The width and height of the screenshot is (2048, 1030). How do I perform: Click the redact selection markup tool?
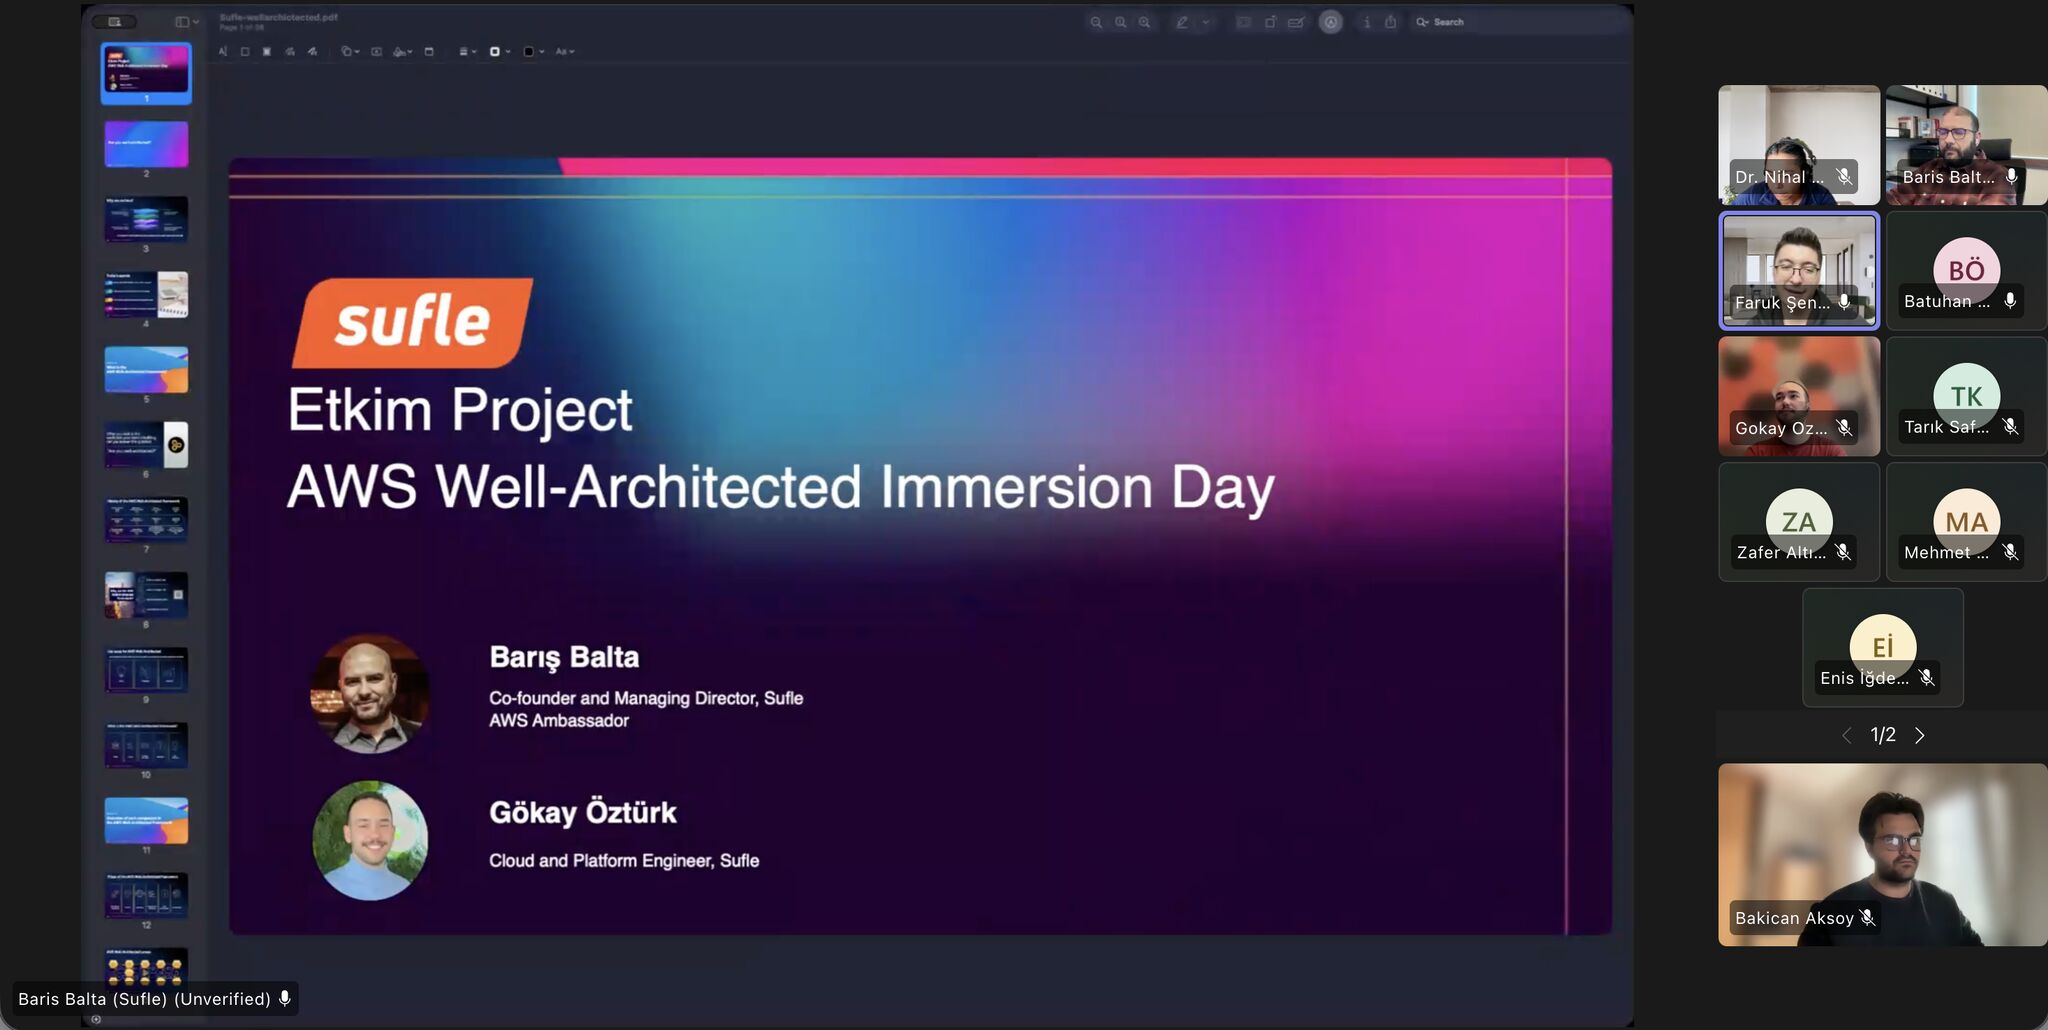[x=267, y=51]
